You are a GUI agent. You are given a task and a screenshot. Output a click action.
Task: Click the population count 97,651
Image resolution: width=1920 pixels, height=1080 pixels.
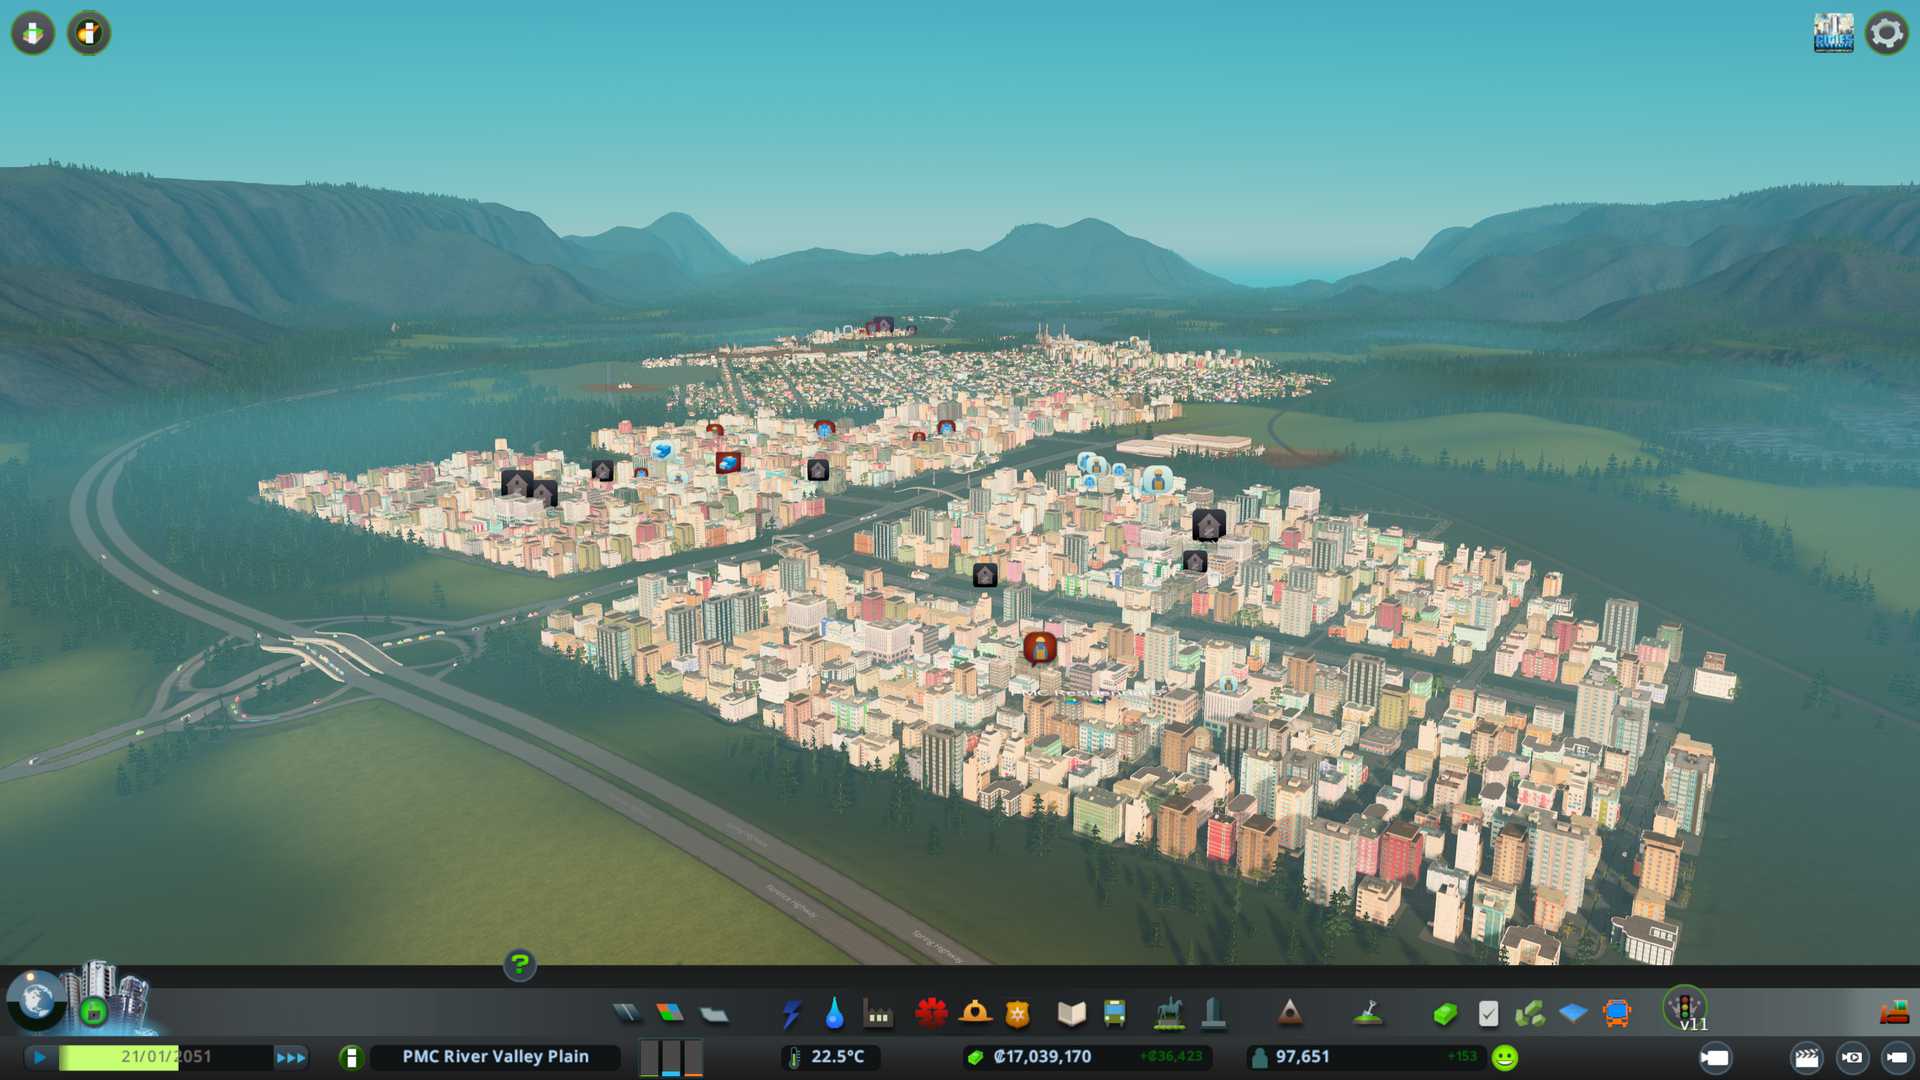(1302, 1057)
